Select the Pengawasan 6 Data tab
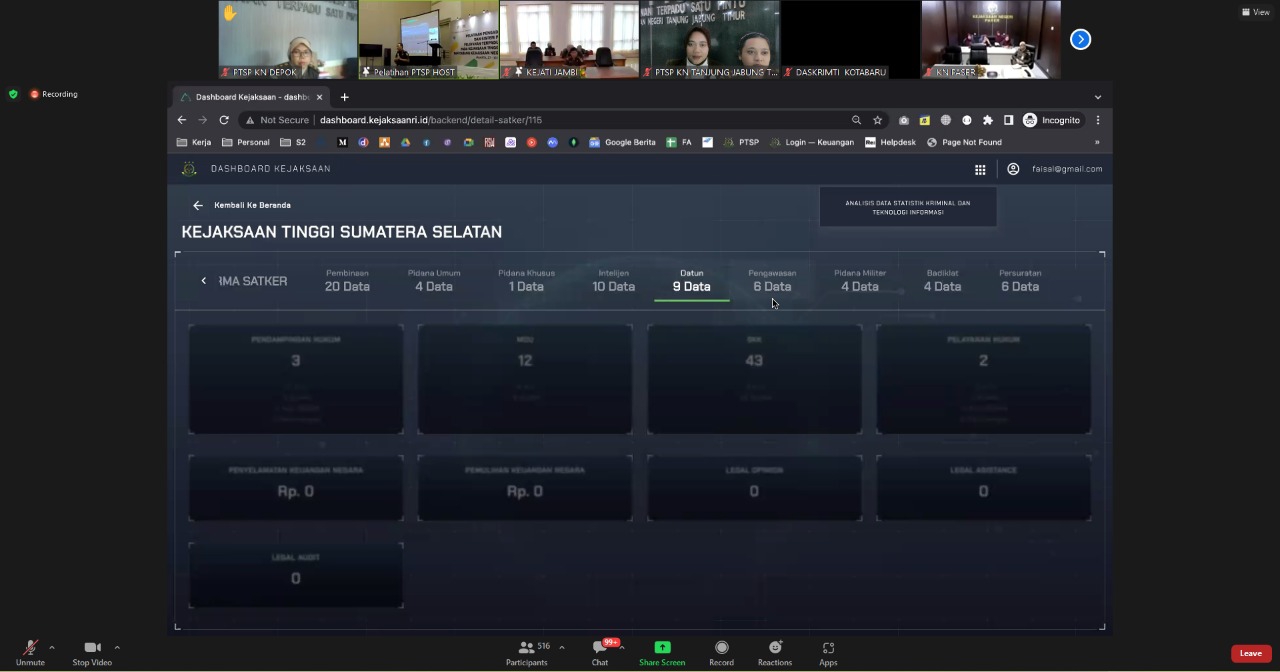1280x672 pixels. coord(772,281)
